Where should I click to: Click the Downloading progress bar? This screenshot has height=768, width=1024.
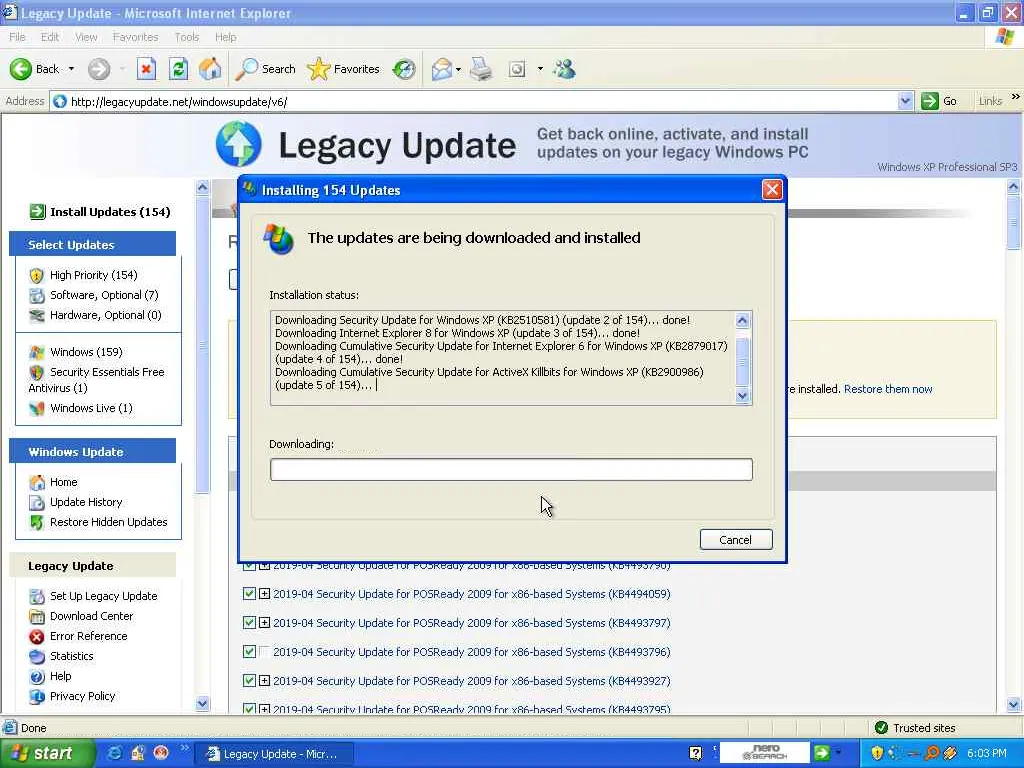(511, 470)
